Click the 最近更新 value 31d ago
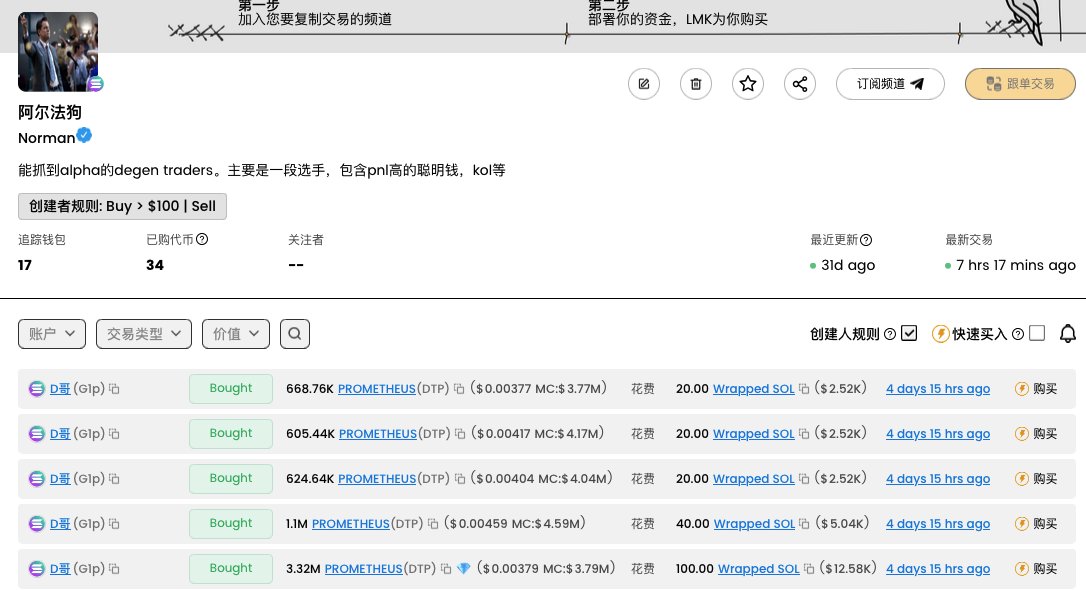The width and height of the screenshot is (1086, 590). [x=848, y=265]
